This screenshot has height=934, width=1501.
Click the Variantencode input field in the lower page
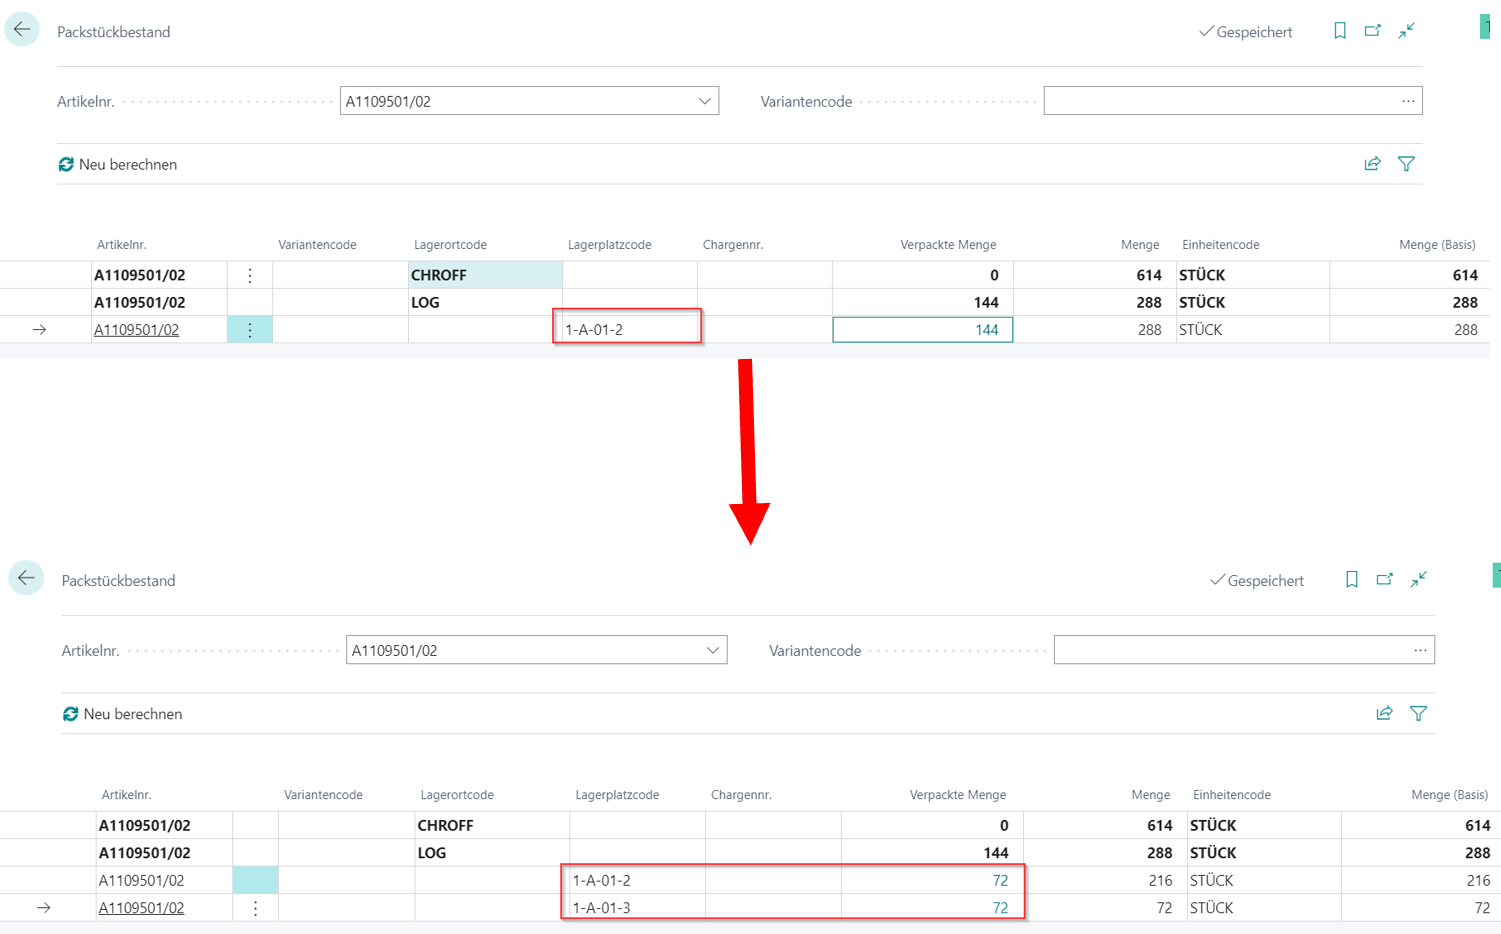[x=1230, y=650]
